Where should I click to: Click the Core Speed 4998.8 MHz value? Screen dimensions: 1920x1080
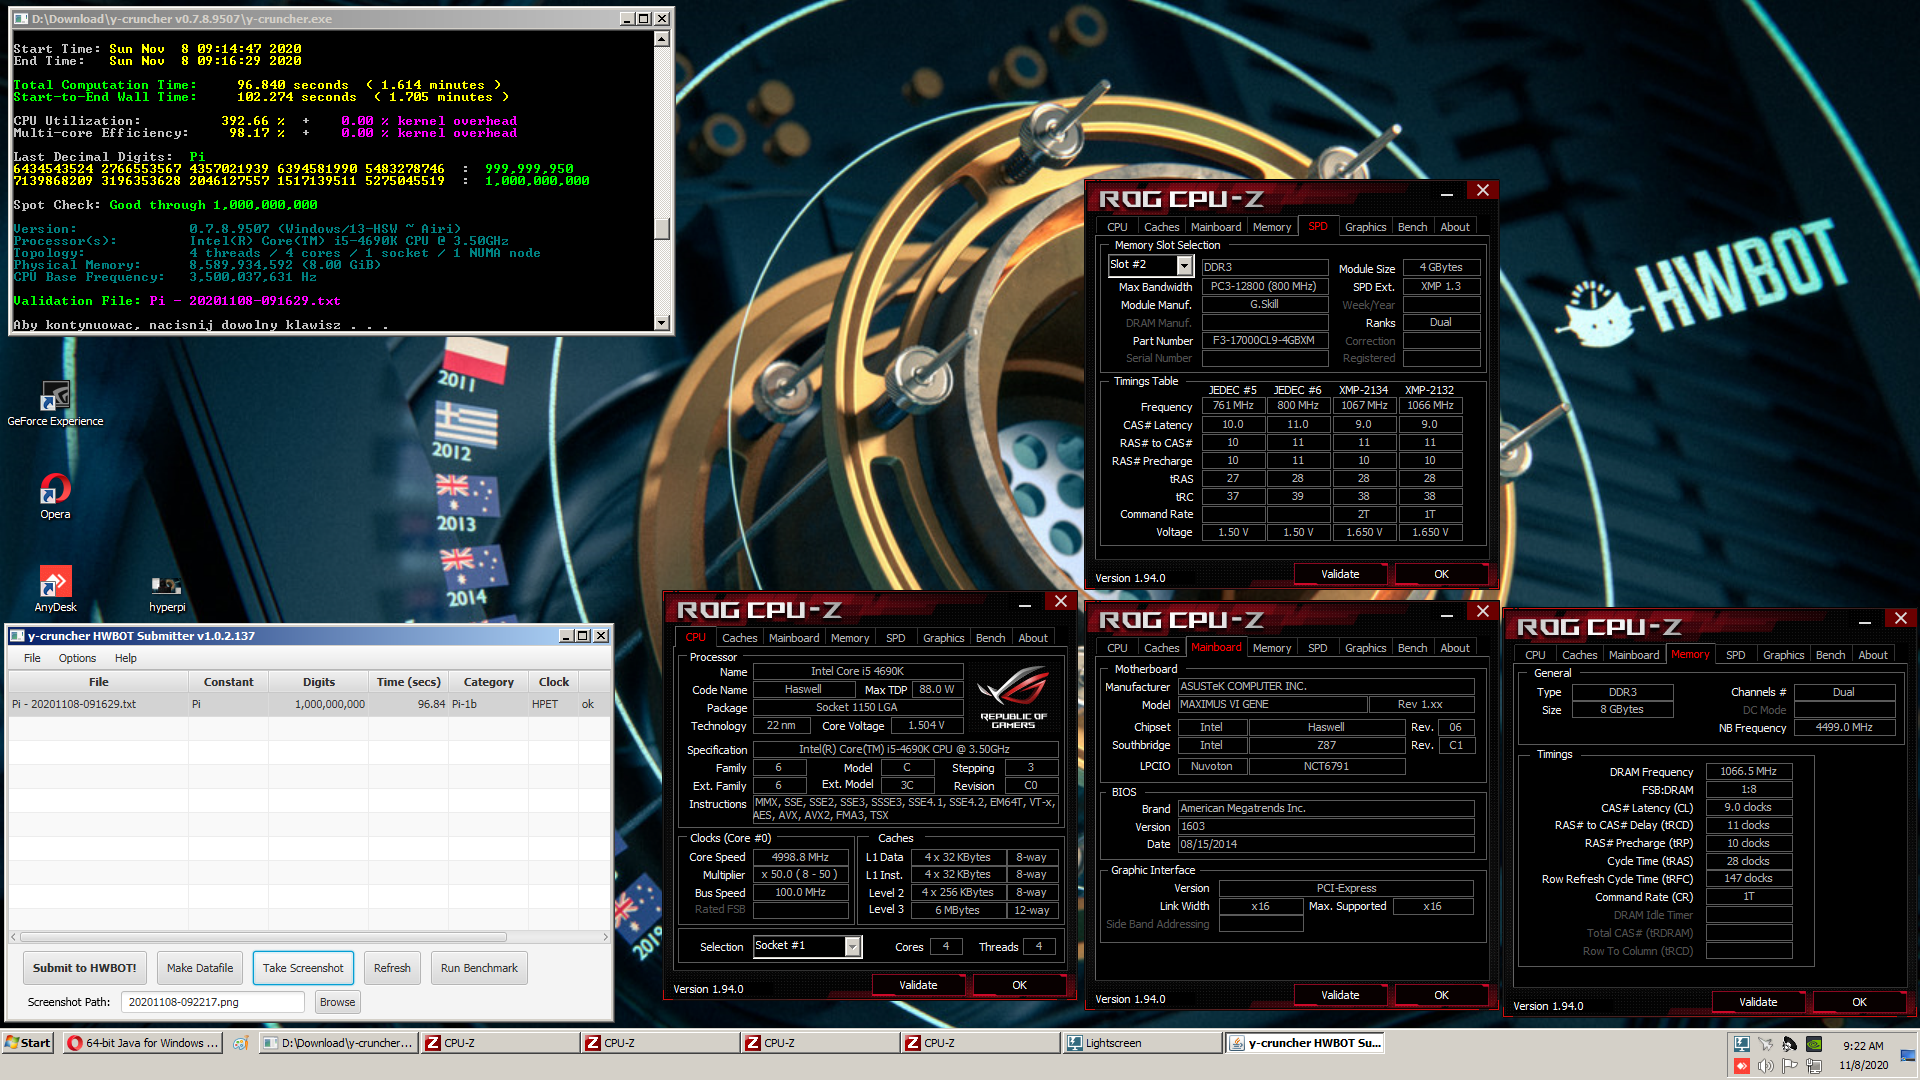pyautogui.click(x=800, y=857)
